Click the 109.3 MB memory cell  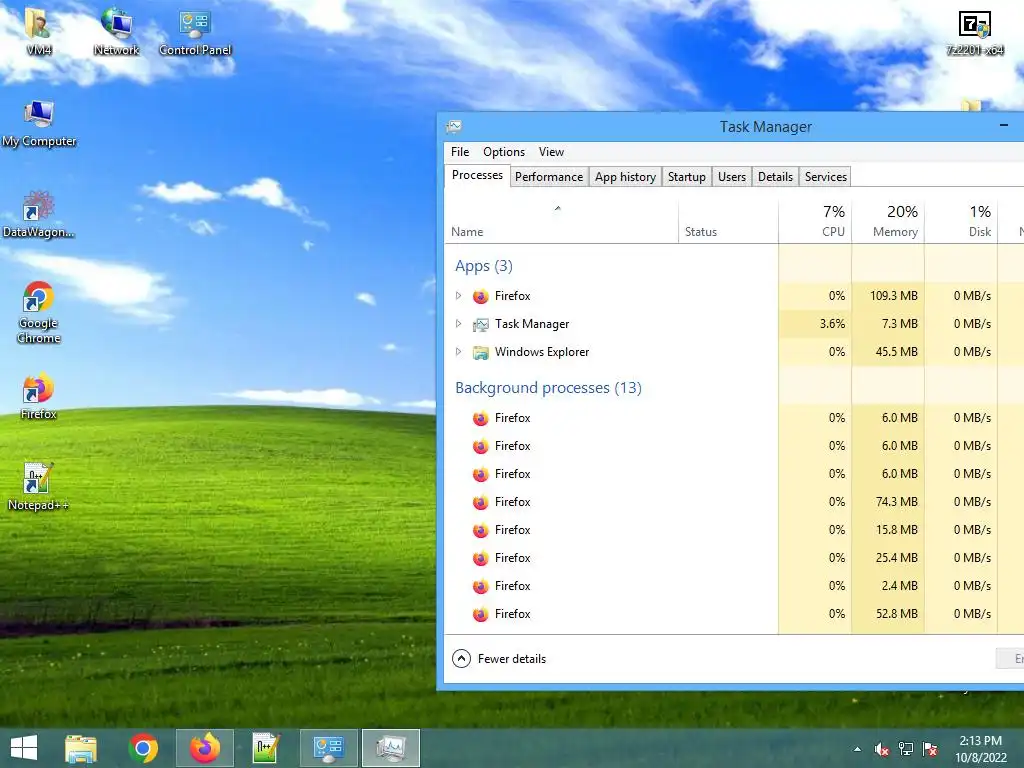tap(888, 296)
